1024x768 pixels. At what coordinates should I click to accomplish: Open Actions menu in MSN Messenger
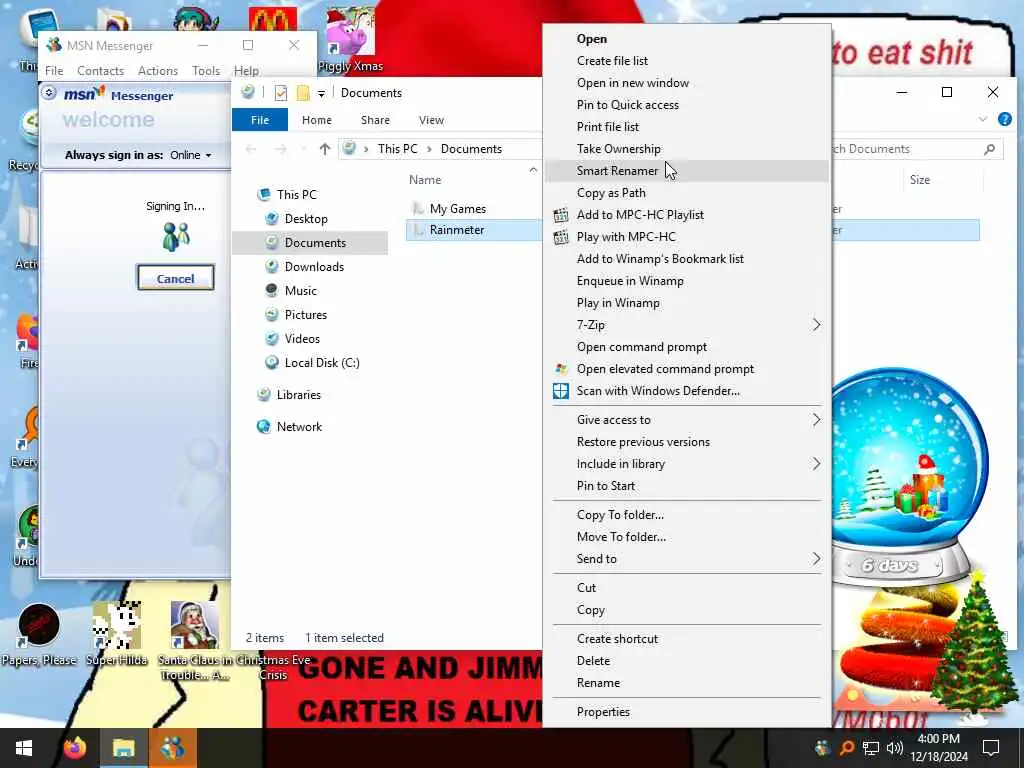157,71
